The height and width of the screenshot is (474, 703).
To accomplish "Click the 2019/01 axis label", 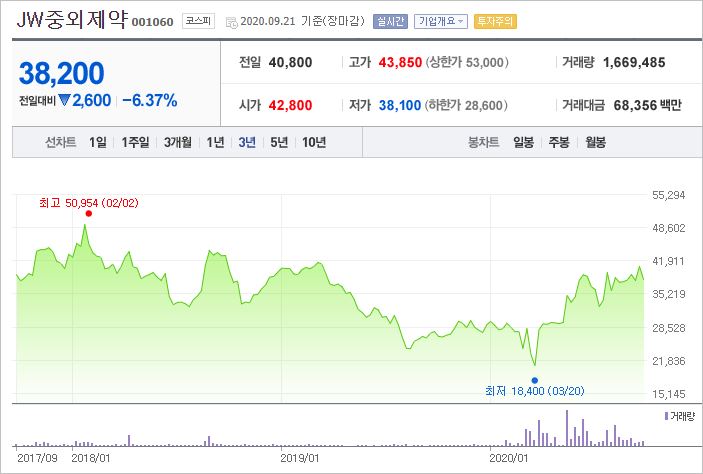I will coord(299,458).
